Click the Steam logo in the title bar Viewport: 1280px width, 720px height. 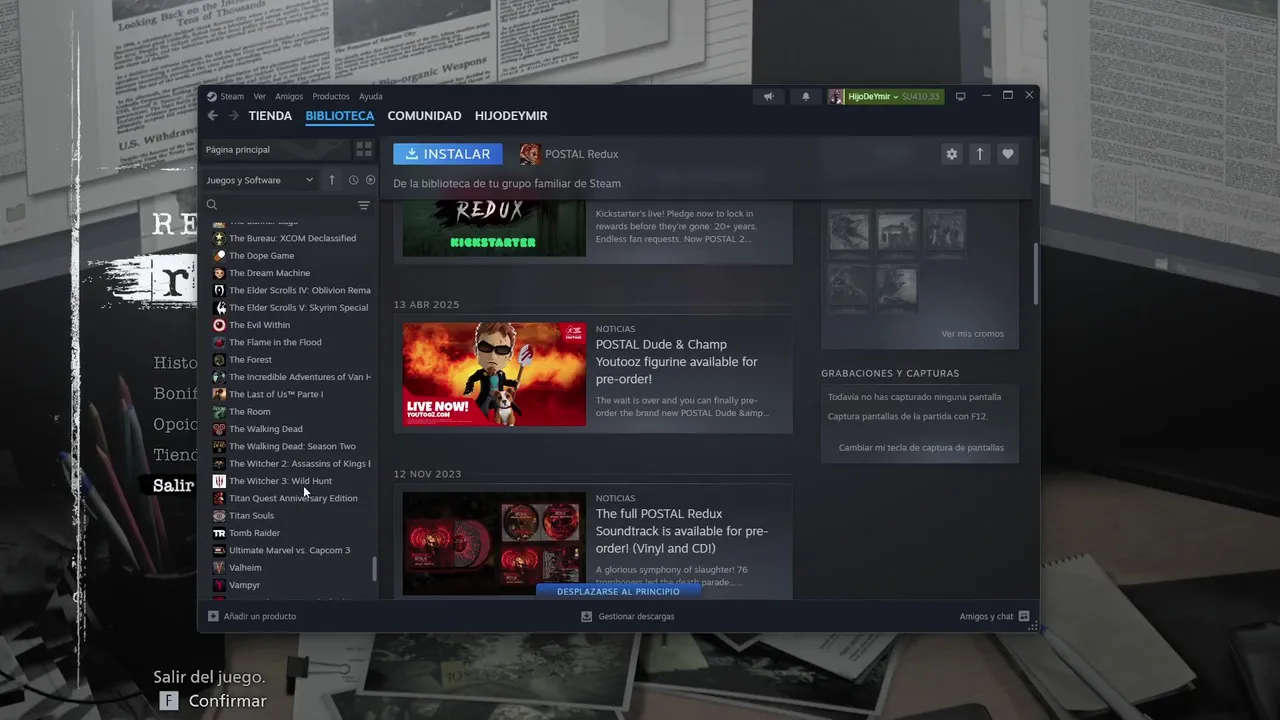212,97
